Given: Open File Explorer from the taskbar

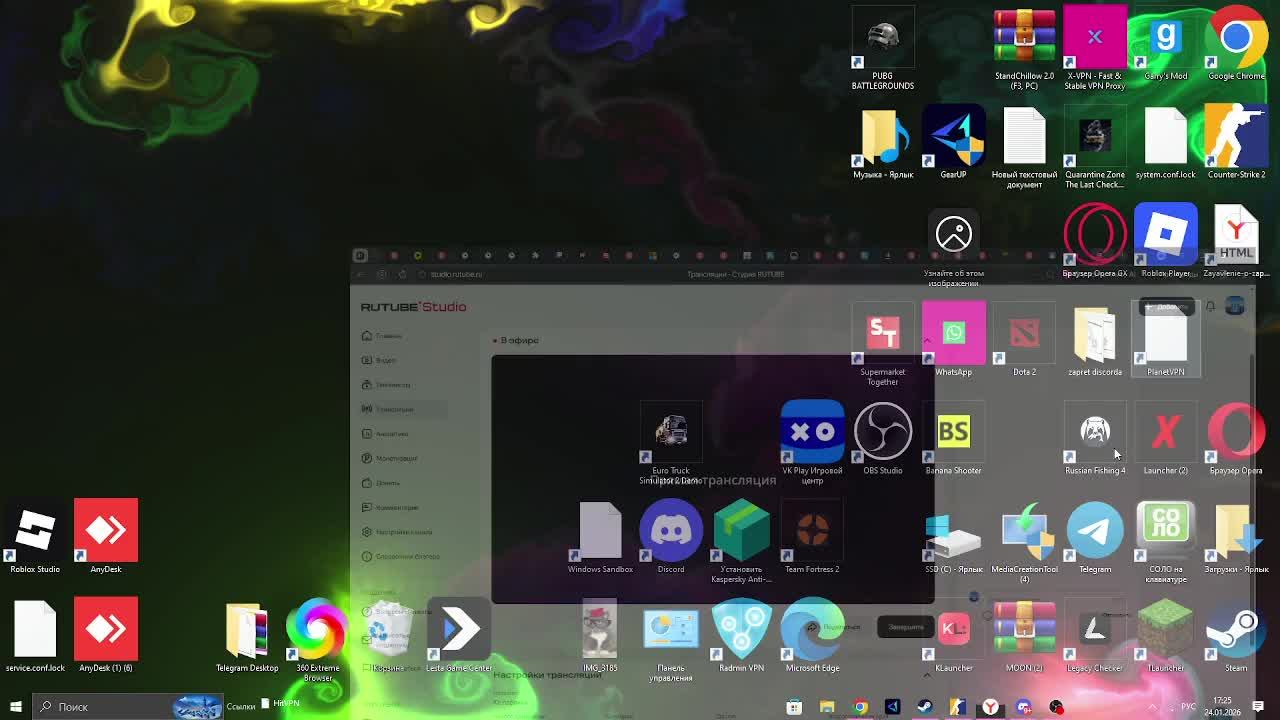Looking at the screenshot, I should click(x=827, y=707).
